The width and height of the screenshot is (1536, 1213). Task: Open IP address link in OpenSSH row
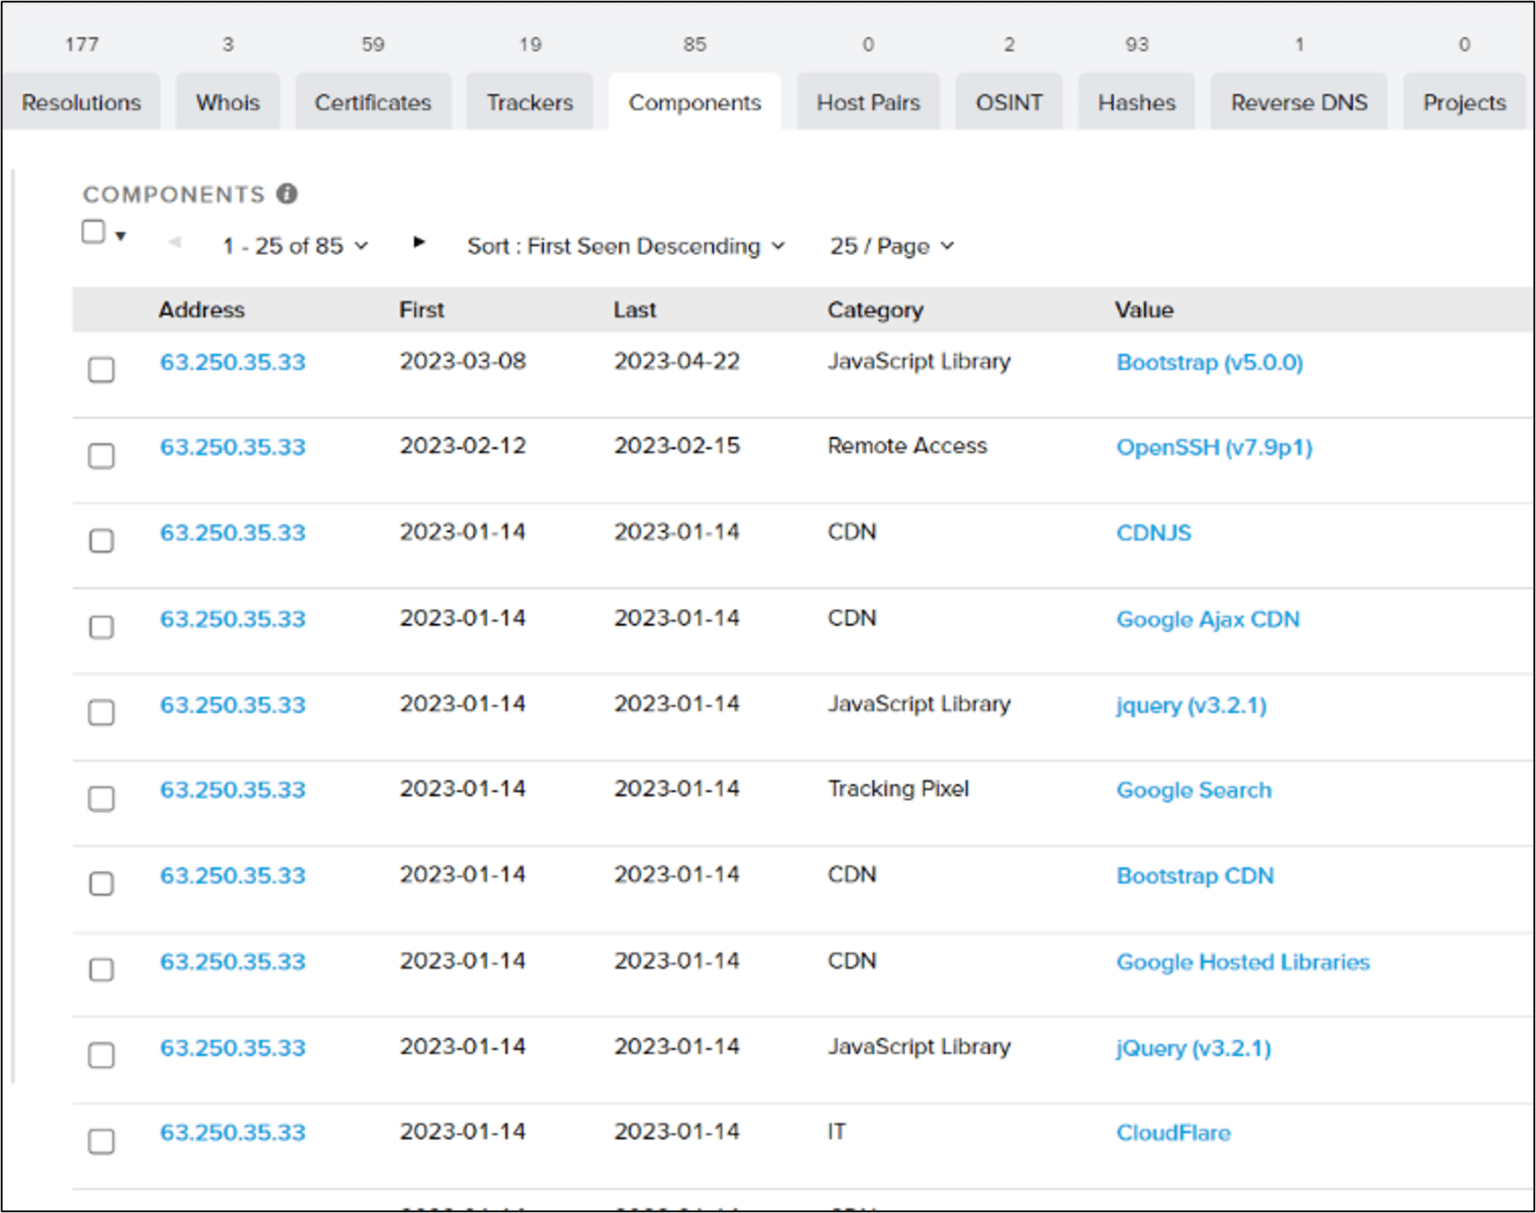coord(233,447)
